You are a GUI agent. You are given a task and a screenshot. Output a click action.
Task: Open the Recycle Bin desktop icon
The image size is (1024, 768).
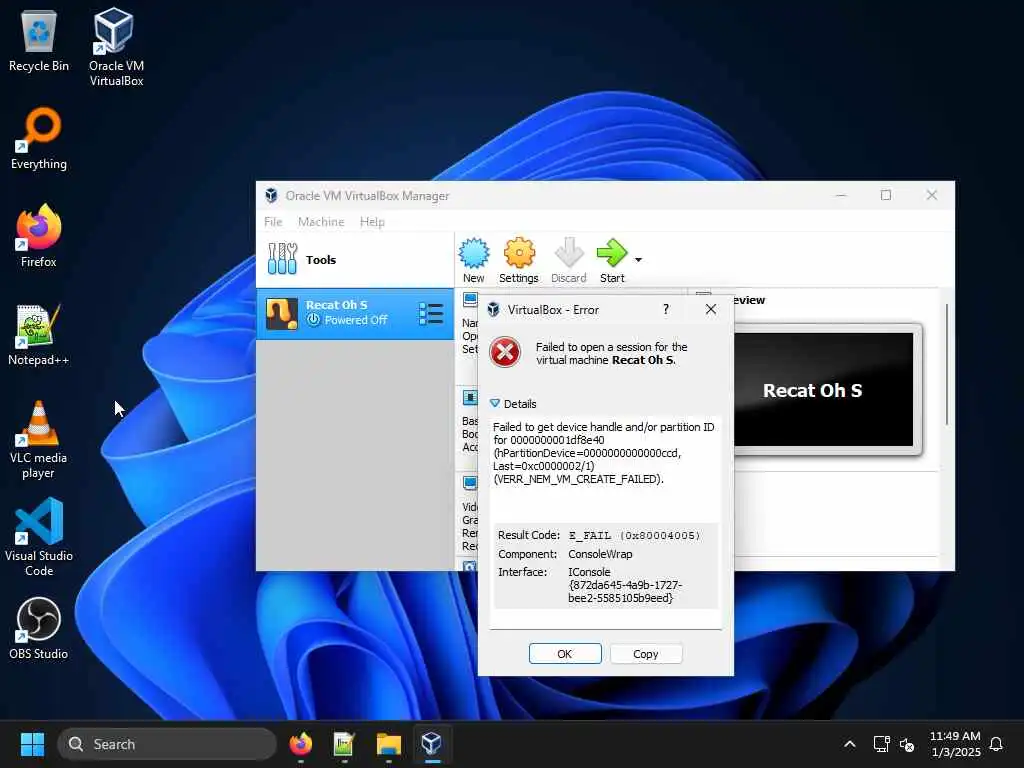coord(39,41)
